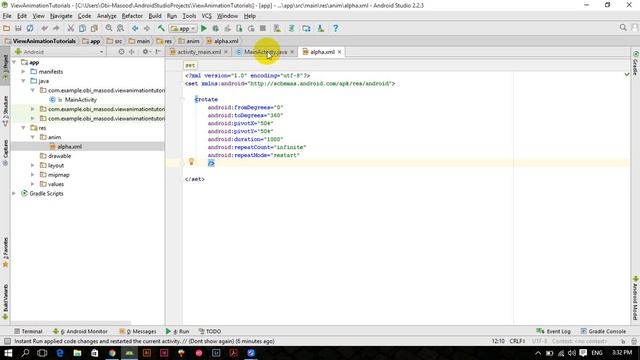This screenshot has width=640, height=360.
Task: Open the Event Log
Action: 553,331
